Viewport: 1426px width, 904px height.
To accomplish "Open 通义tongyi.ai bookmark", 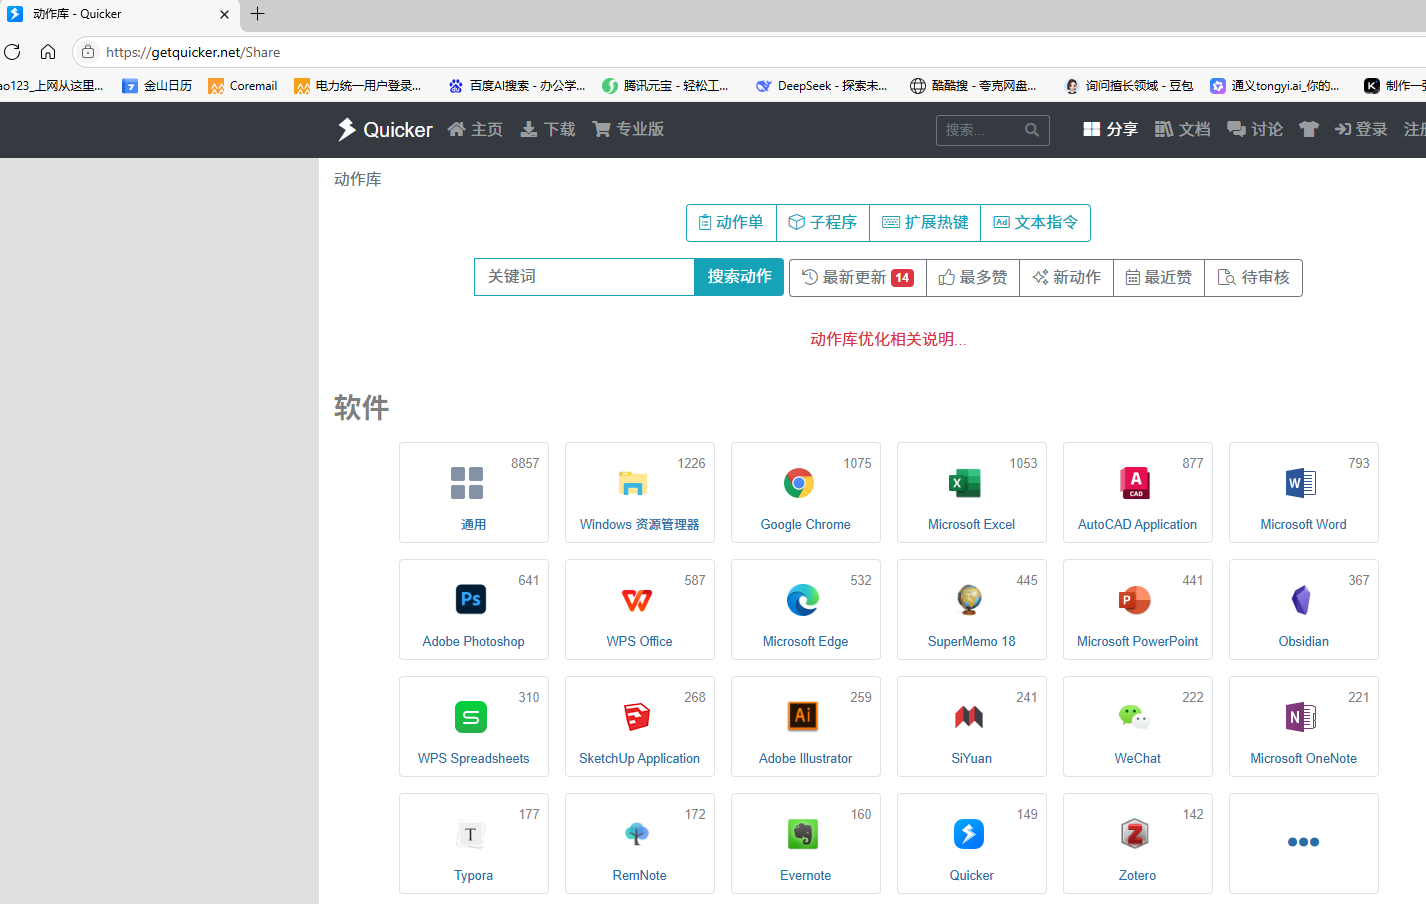I will (x=1275, y=86).
